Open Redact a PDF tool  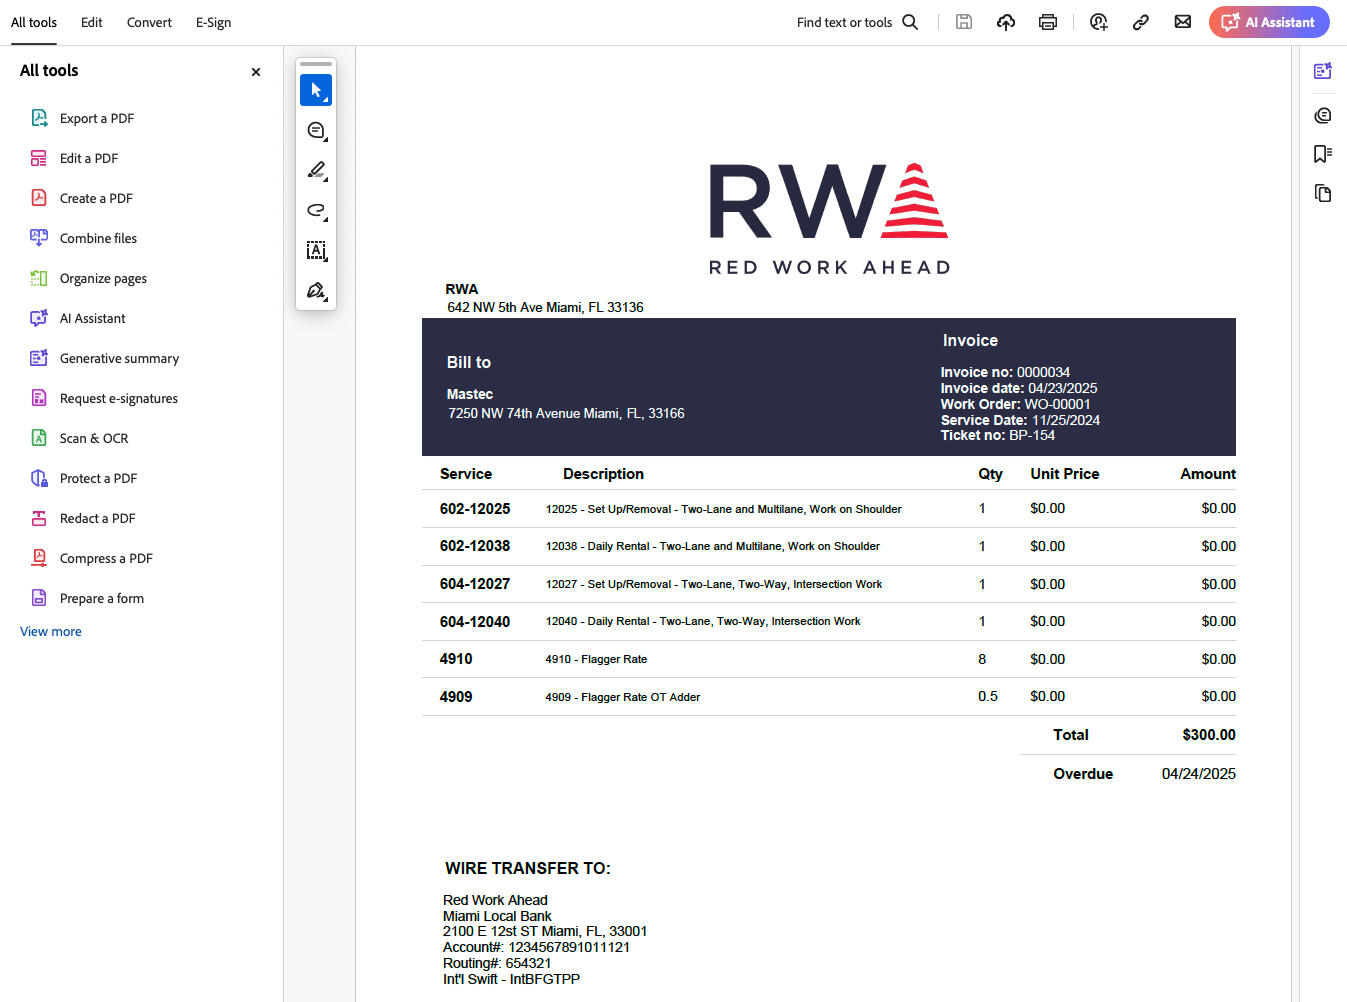click(x=97, y=518)
